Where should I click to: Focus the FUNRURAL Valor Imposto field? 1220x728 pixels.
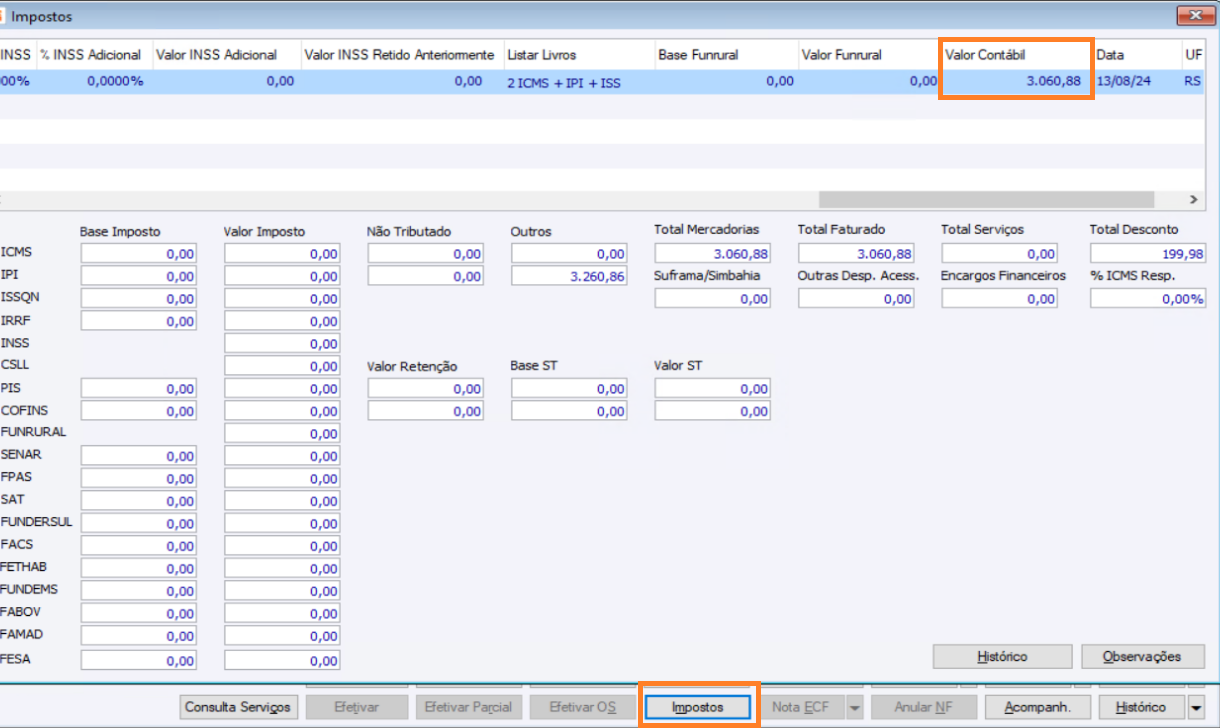[x=282, y=434]
